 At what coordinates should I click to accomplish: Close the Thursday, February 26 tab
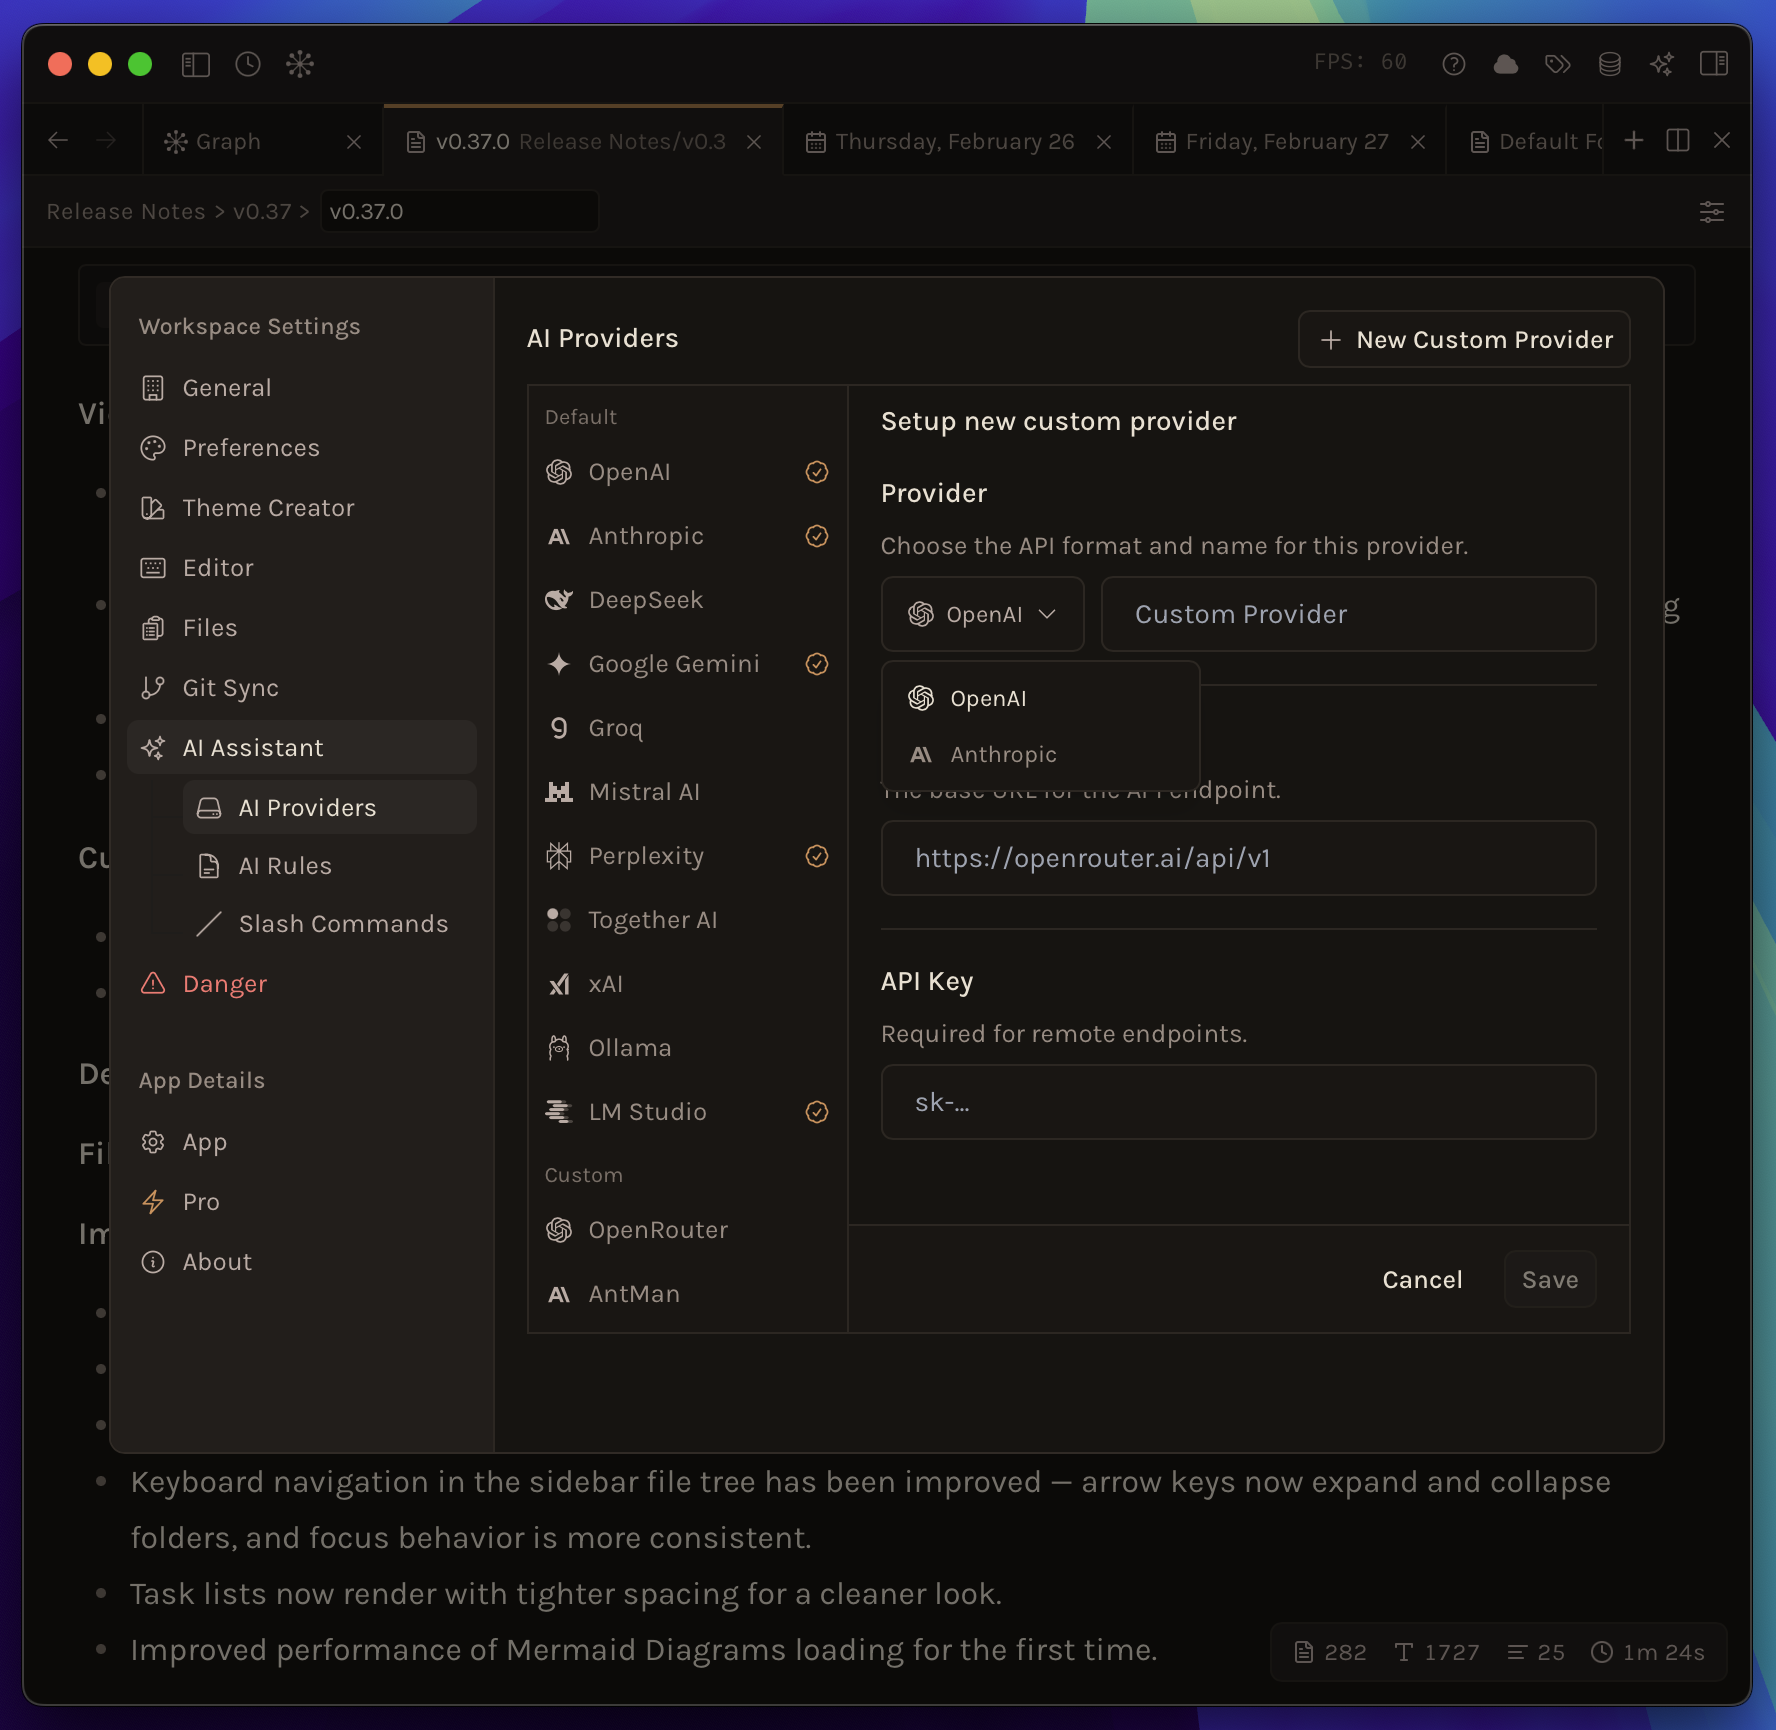click(1104, 142)
